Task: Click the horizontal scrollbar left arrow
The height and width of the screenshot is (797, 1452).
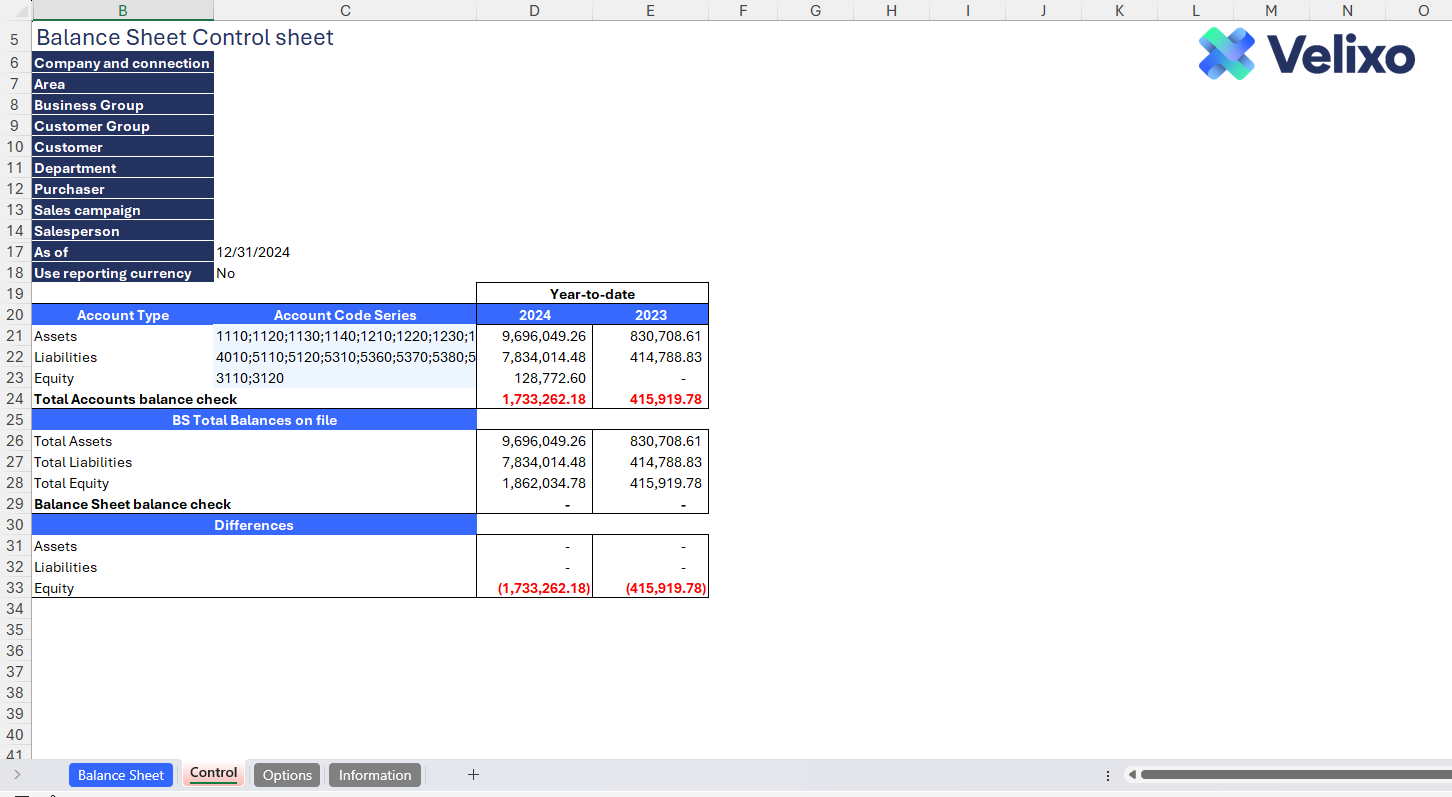Action: 1132,775
